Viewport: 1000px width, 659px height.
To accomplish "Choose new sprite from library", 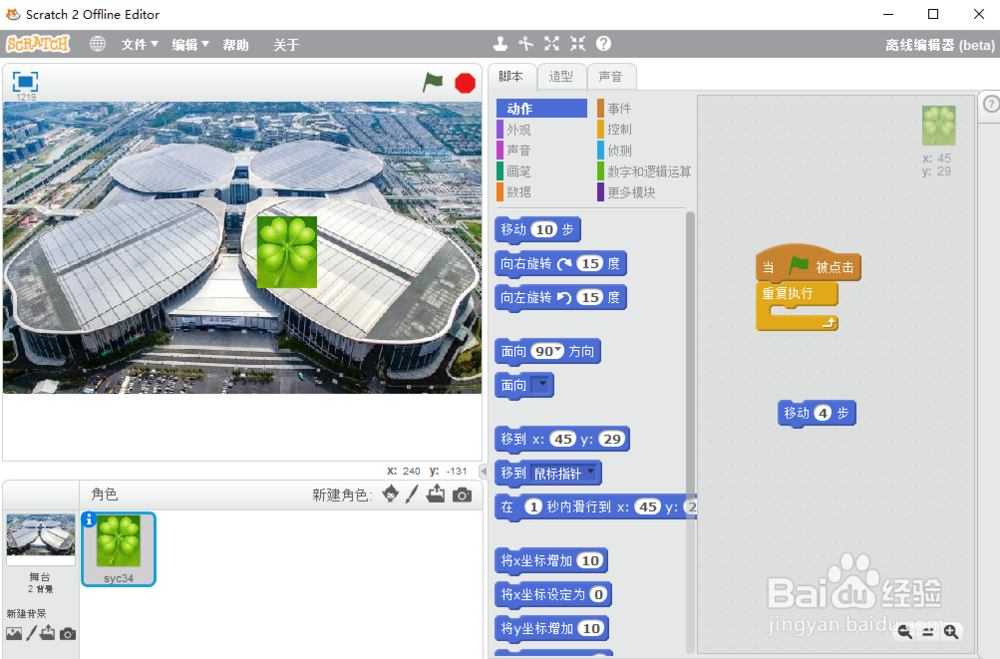I will (x=390, y=494).
